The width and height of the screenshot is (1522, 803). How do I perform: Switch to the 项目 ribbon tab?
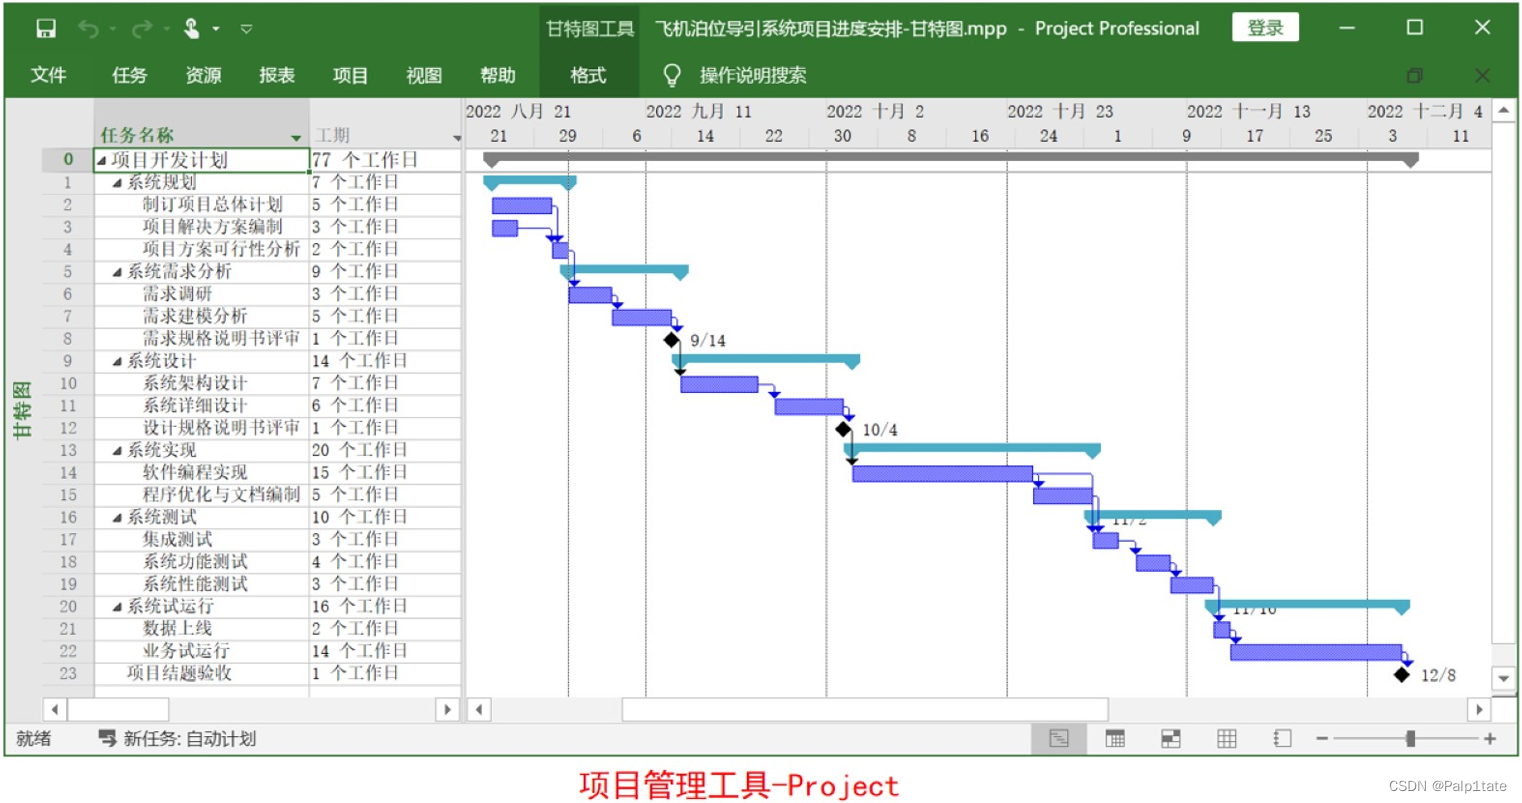tap(350, 75)
